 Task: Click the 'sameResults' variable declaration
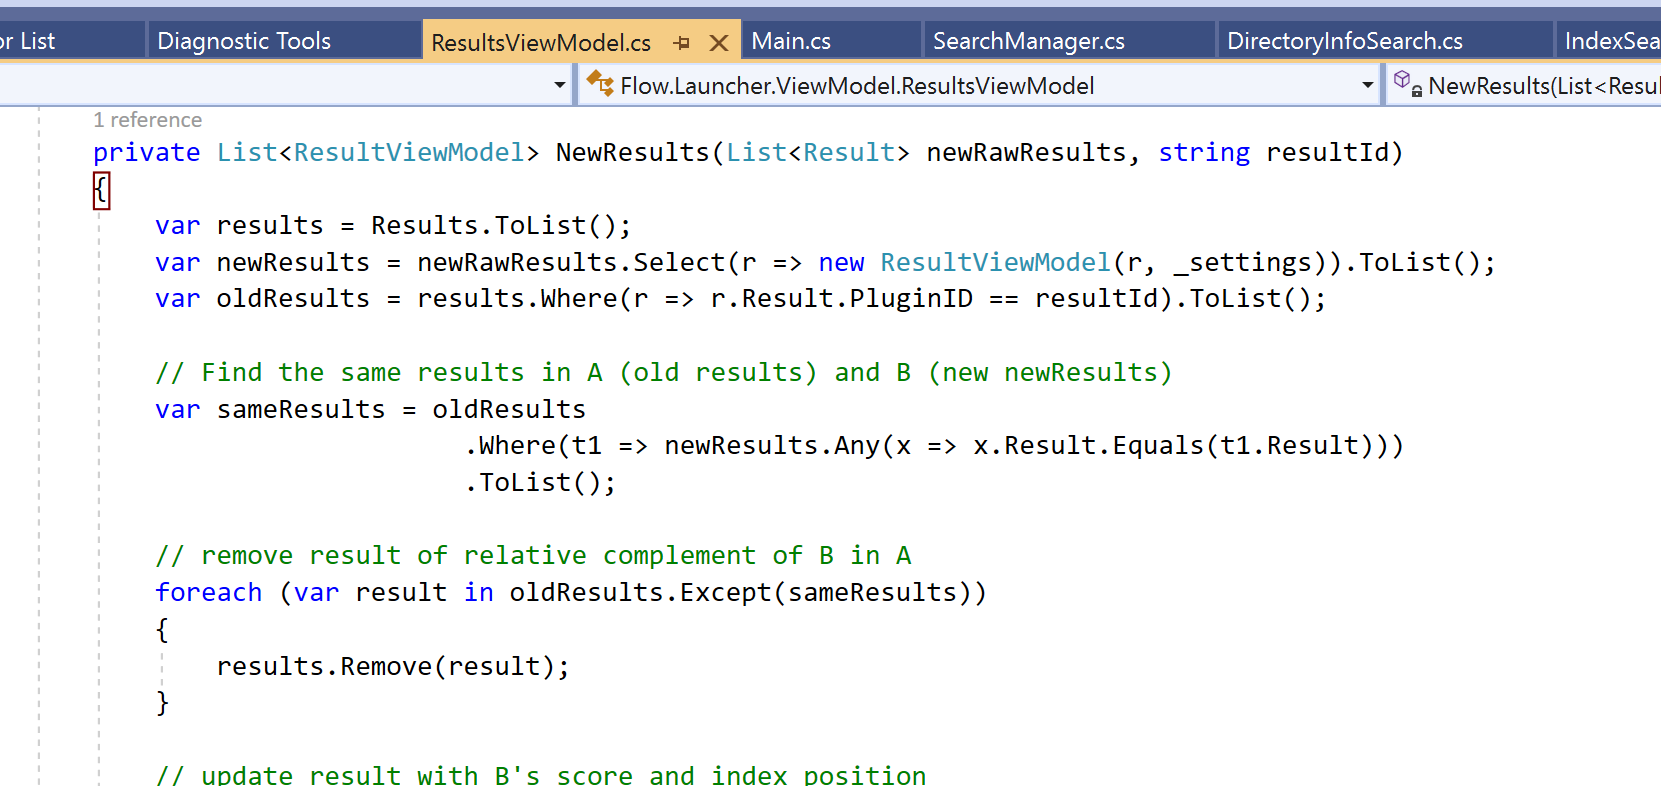coord(301,410)
